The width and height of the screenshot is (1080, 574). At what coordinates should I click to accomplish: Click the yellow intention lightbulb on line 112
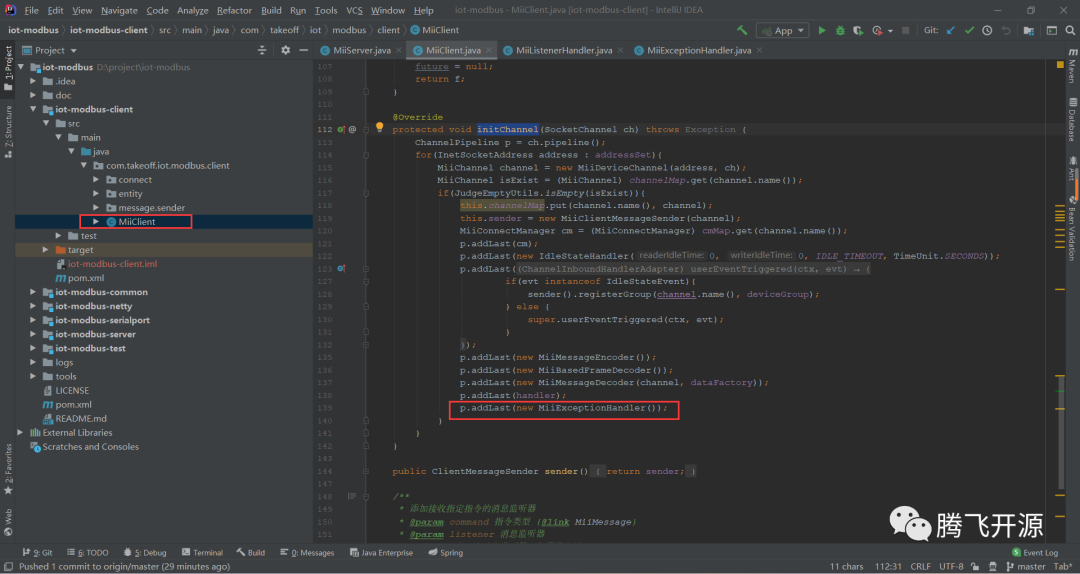pyautogui.click(x=380, y=129)
